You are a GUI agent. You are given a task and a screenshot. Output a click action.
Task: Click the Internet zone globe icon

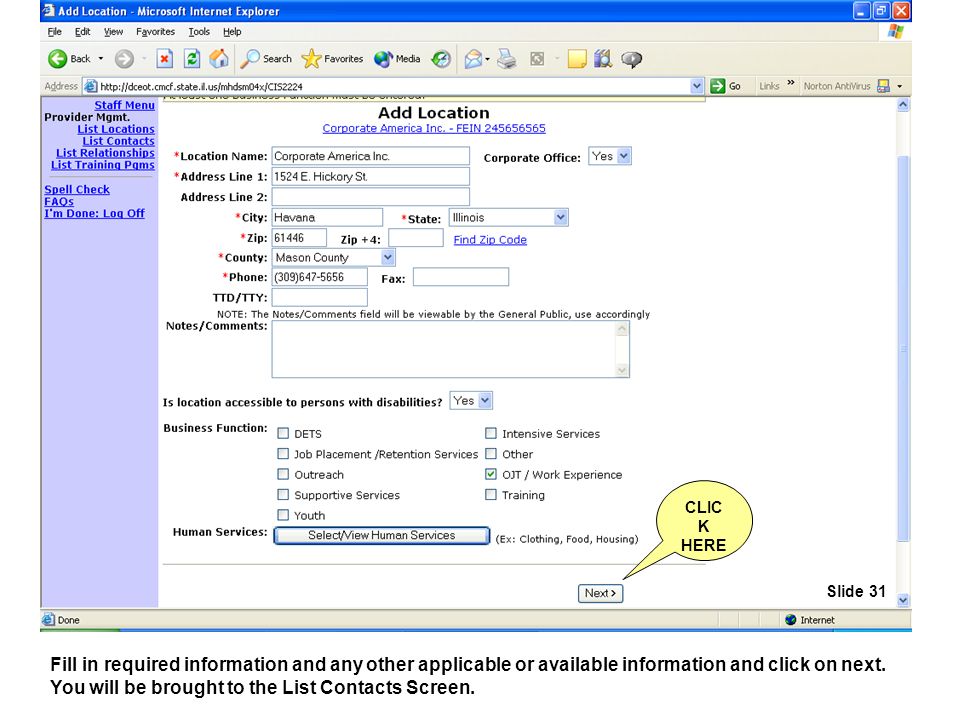(x=790, y=620)
